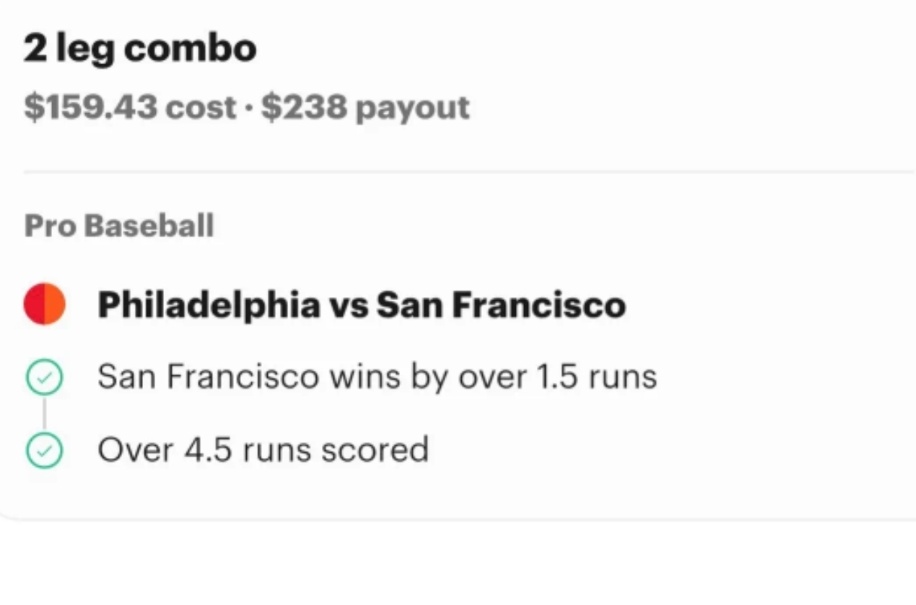Click the "$159.43 cost" amount
The image size is (916, 605).
[x=130, y=107]
